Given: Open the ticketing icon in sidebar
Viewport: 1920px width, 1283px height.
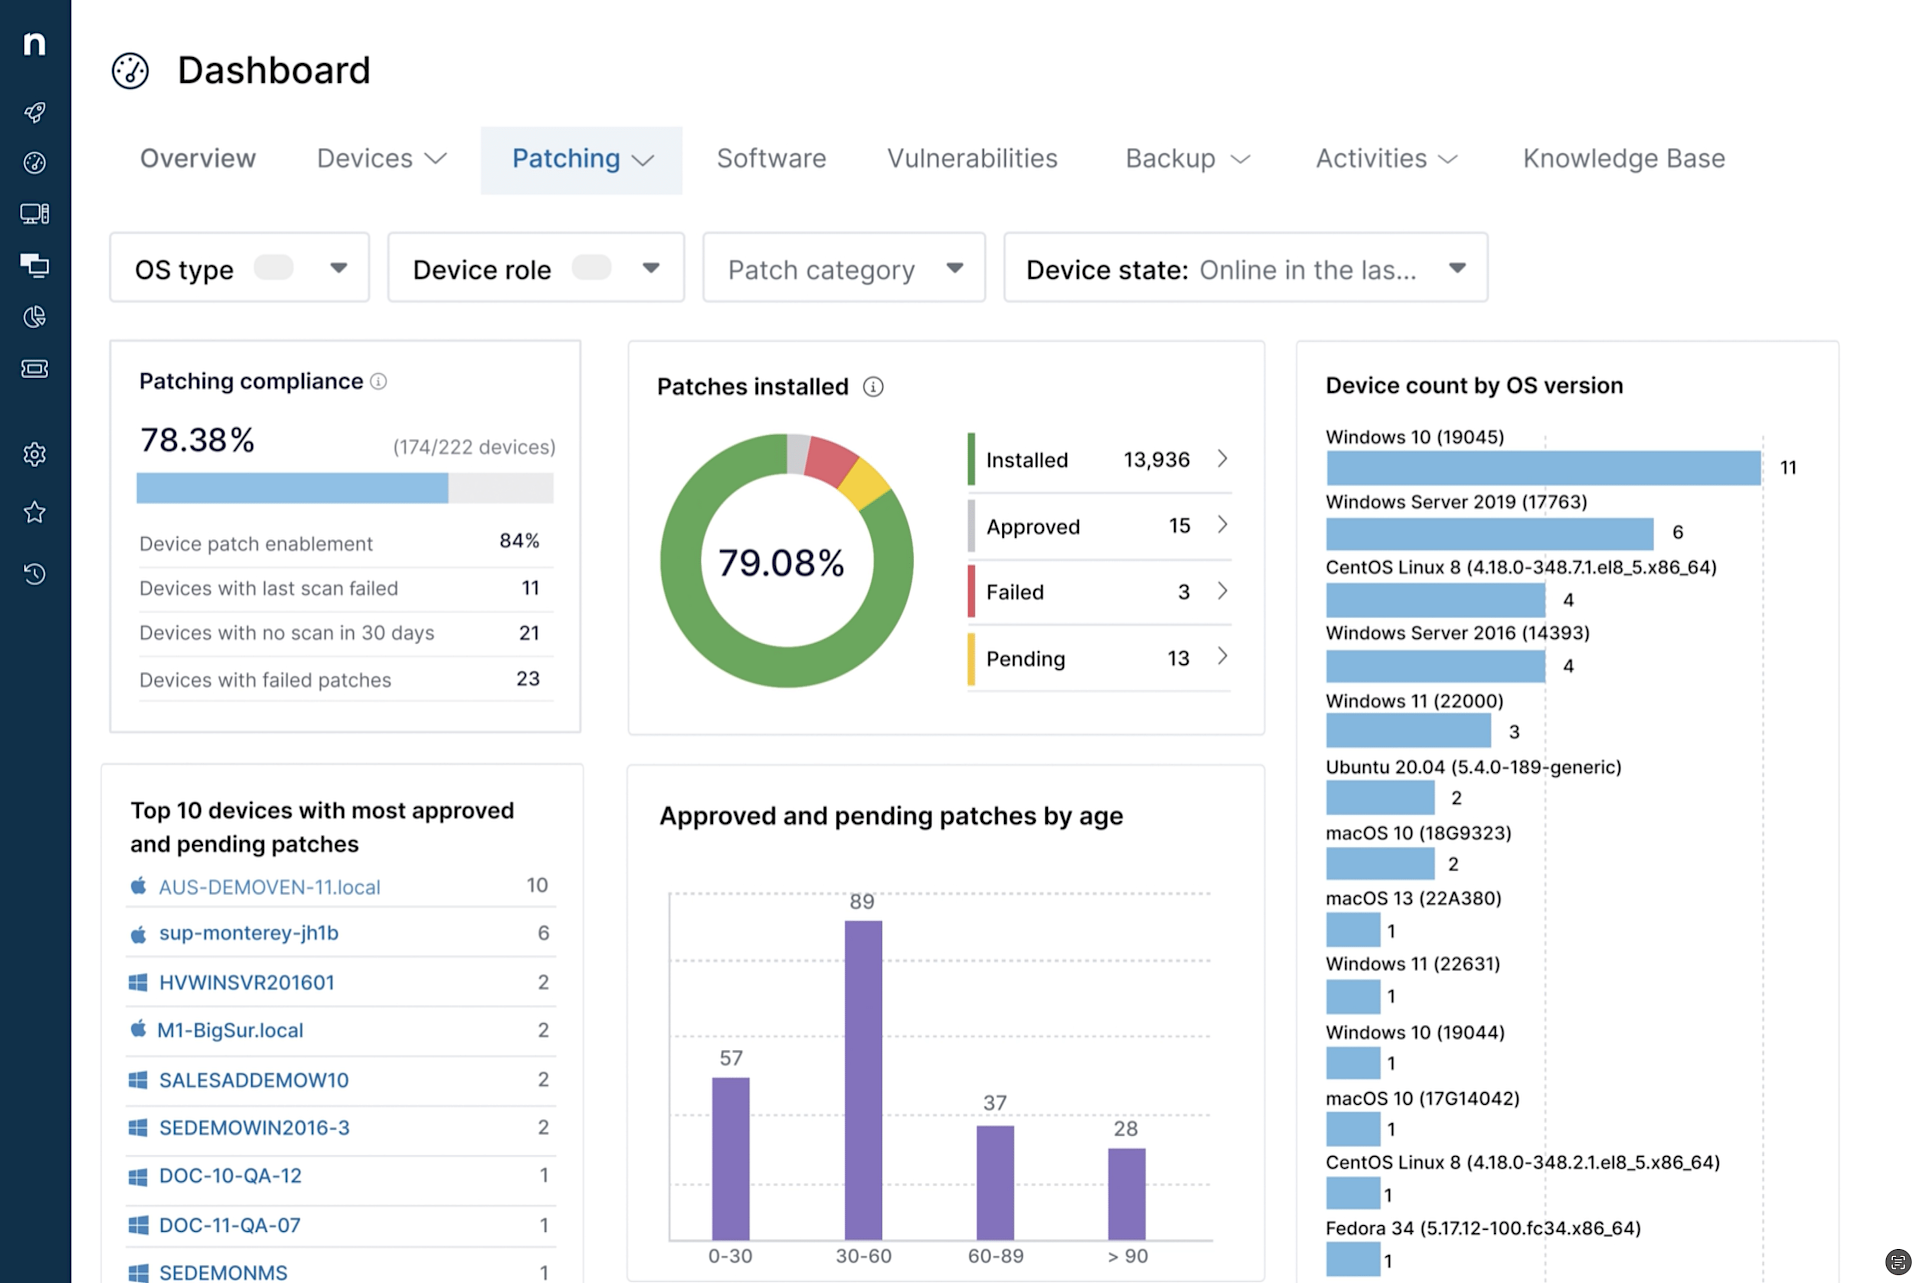Looking at the screenshot, I should pos(35,369).
